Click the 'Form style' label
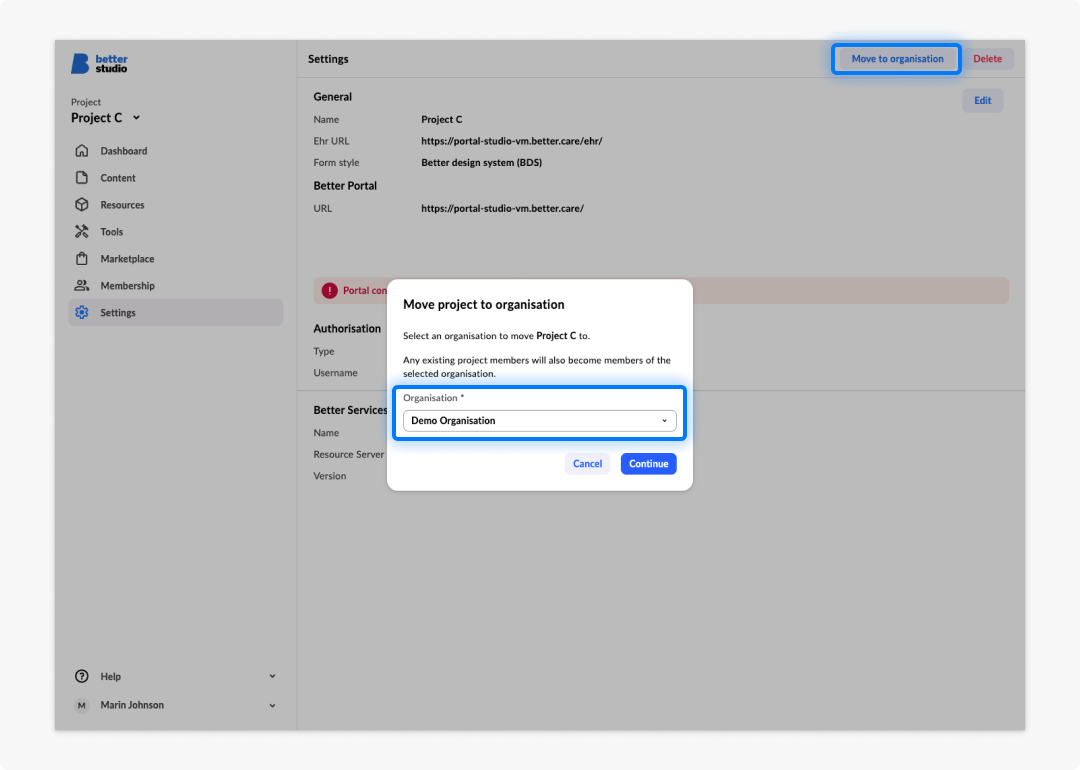The image size is (1080, 770). pyautogui.click(x=336, y=163)
